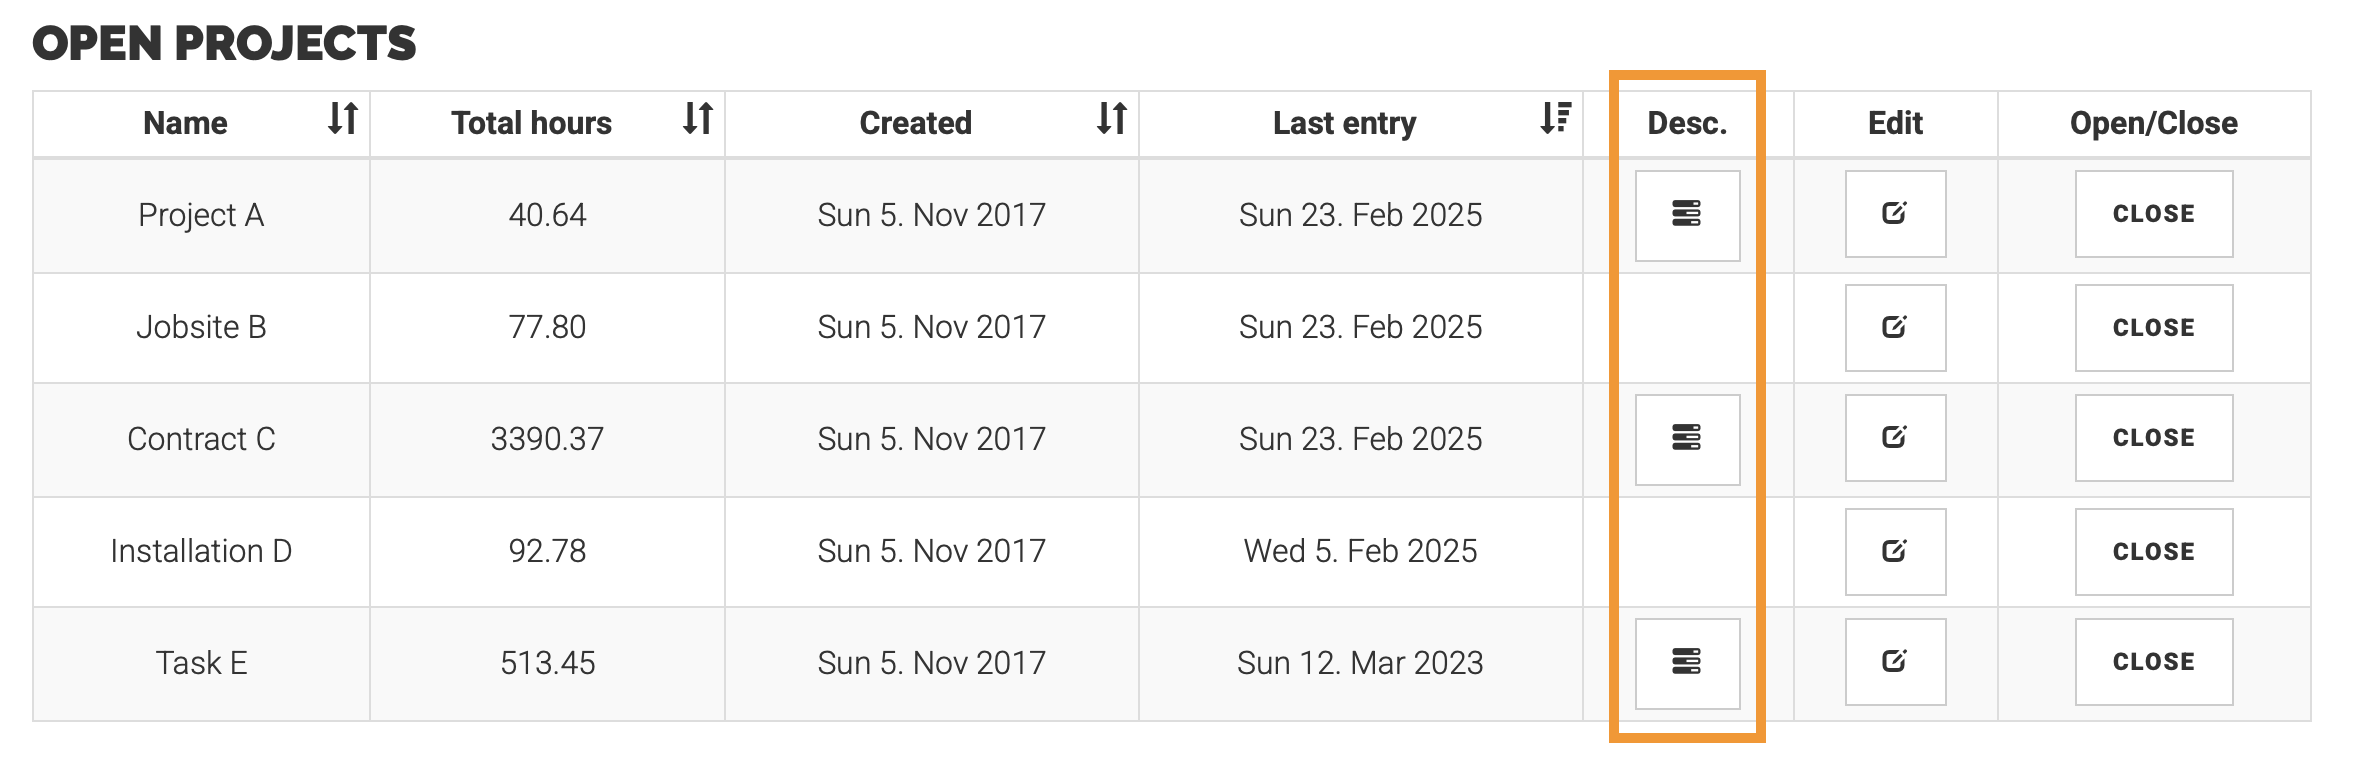
Task: Open description for Task E
Action: coord(1686,663)
